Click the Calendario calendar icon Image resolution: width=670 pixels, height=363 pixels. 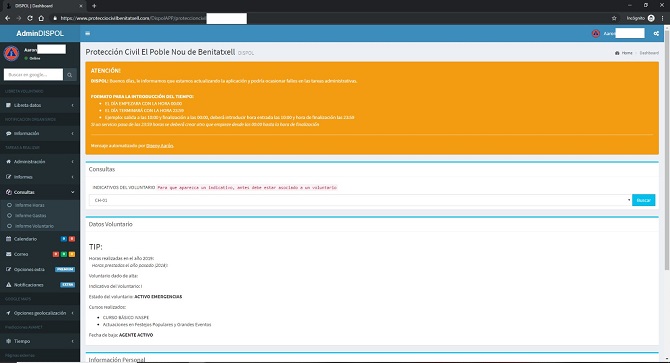click(x=8, y=239)
